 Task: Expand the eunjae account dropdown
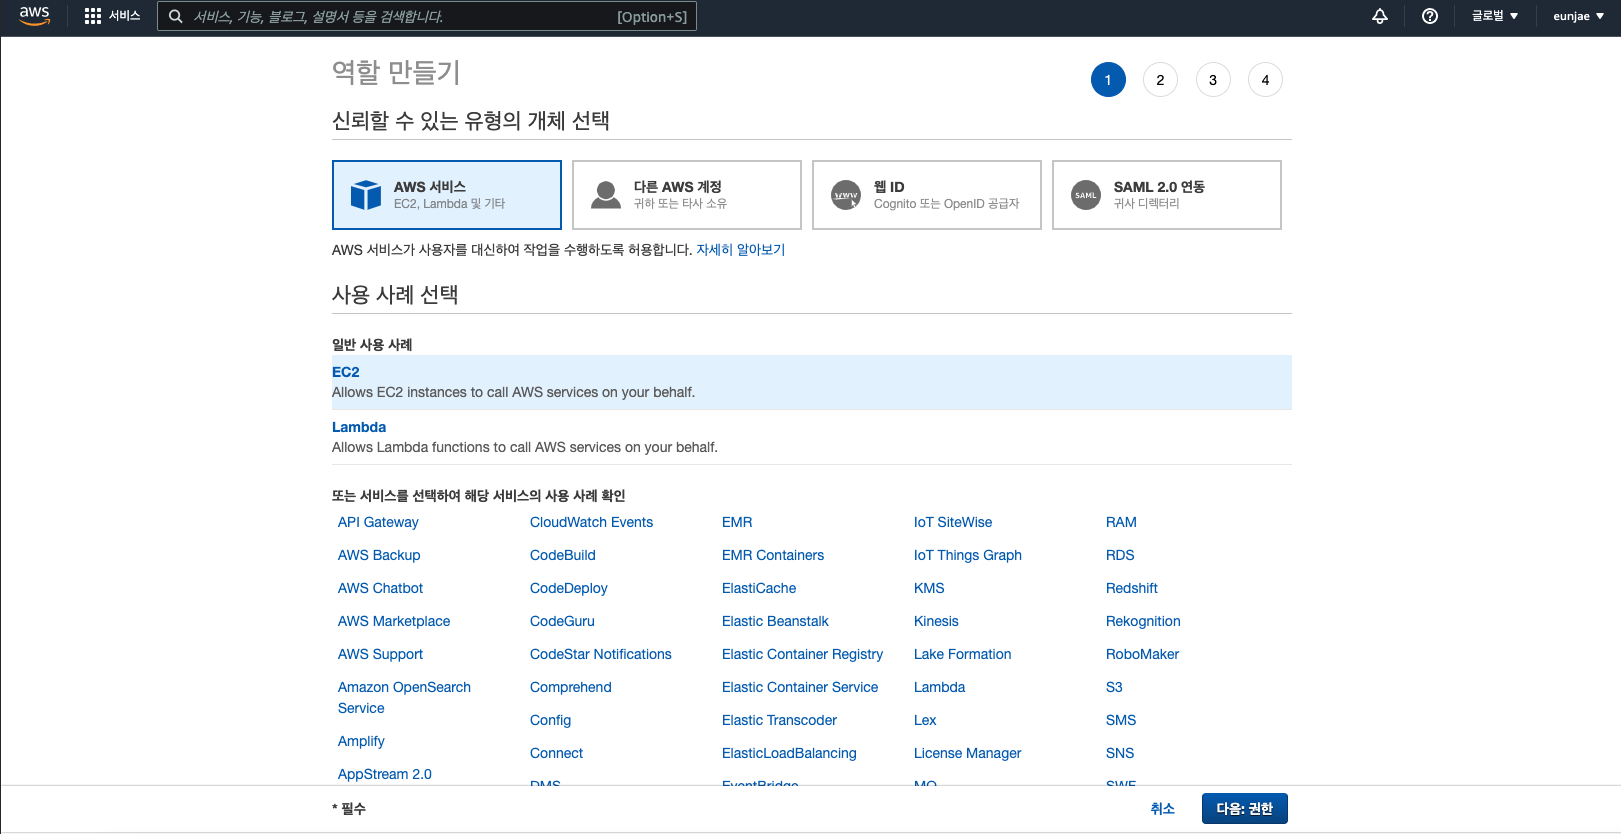[x=1578, y=16]
